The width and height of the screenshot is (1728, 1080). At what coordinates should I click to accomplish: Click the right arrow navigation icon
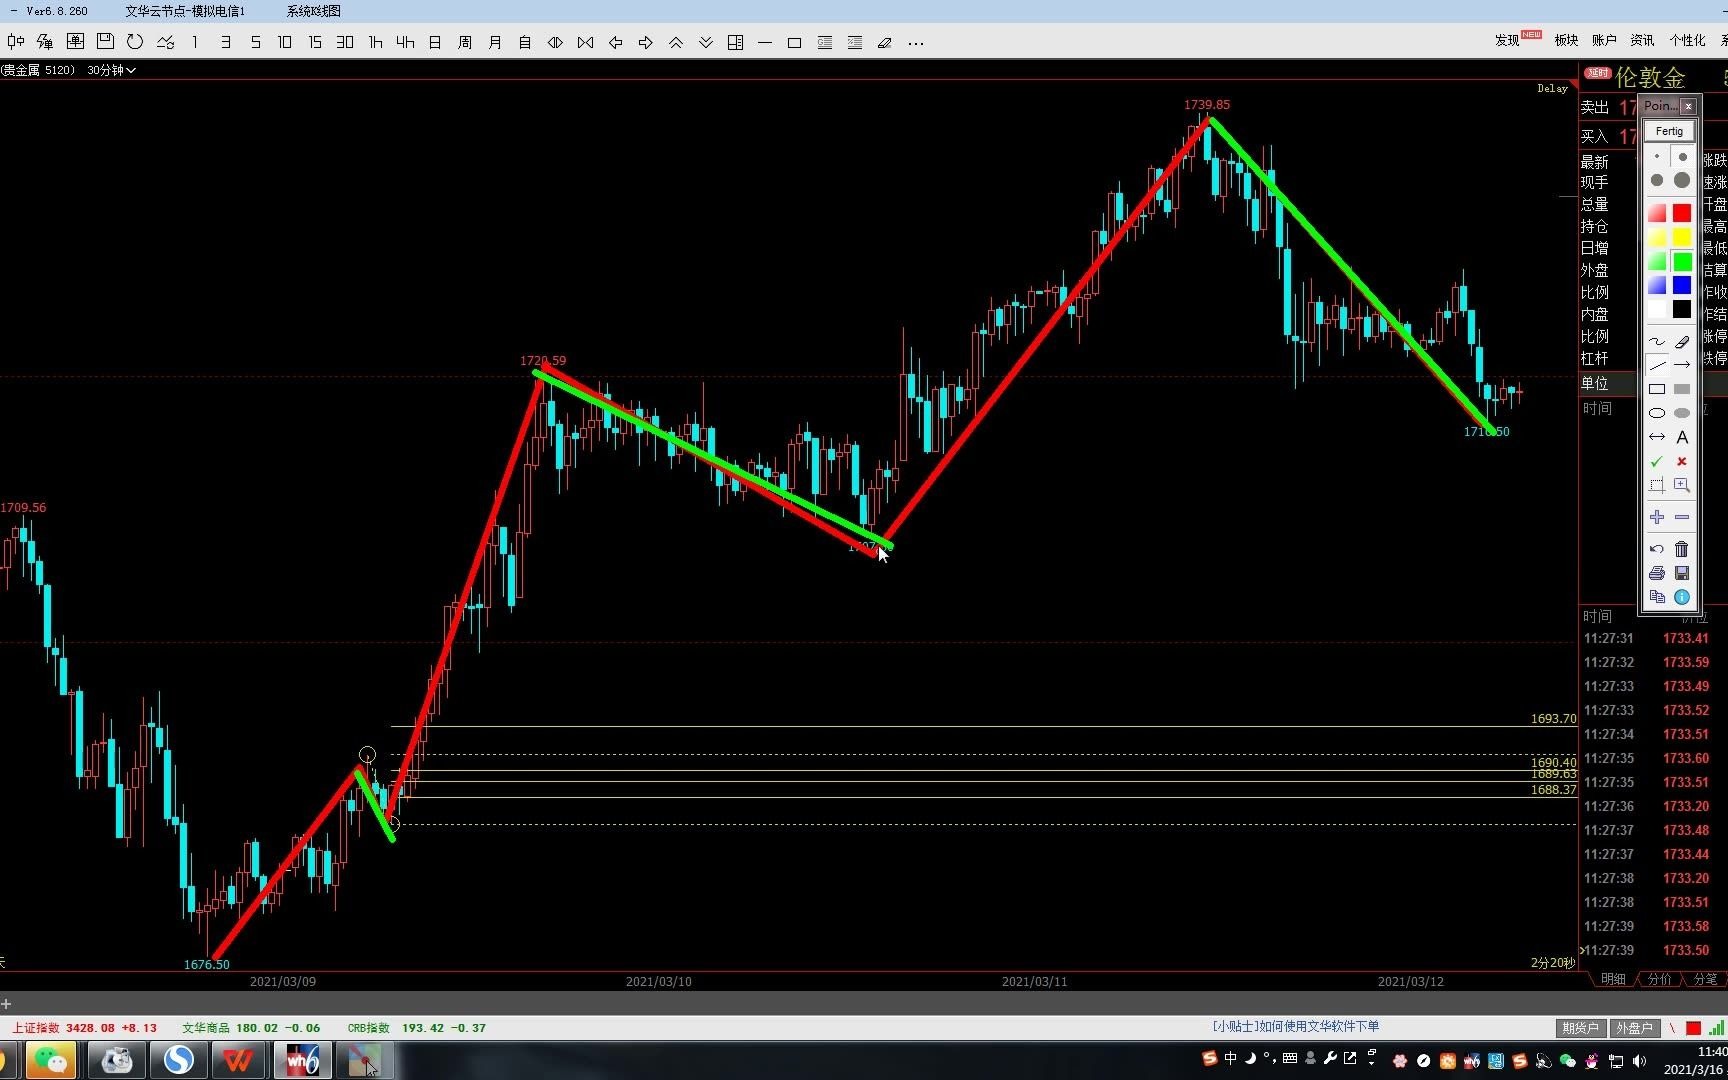[x=646, y=42]
